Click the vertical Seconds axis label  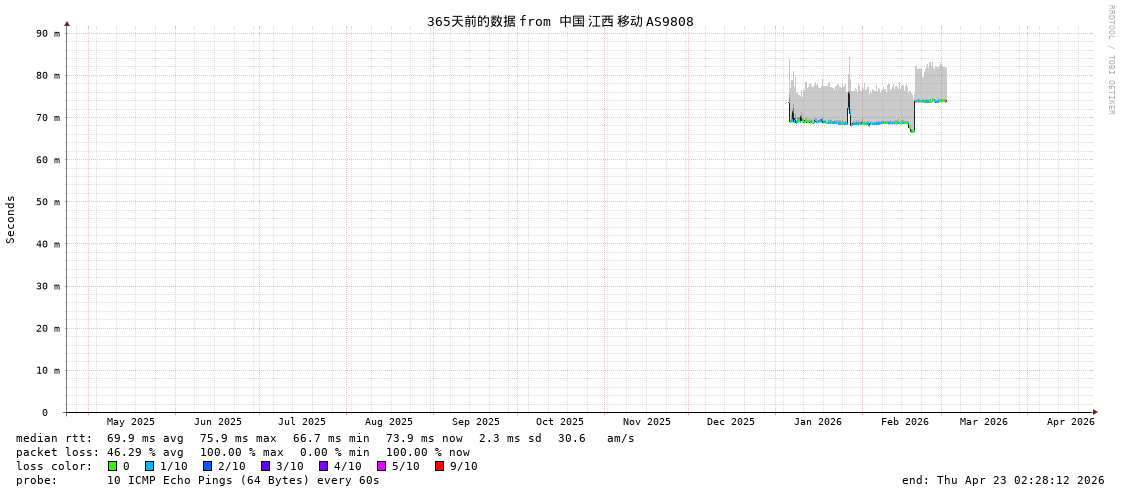(11, 219)
